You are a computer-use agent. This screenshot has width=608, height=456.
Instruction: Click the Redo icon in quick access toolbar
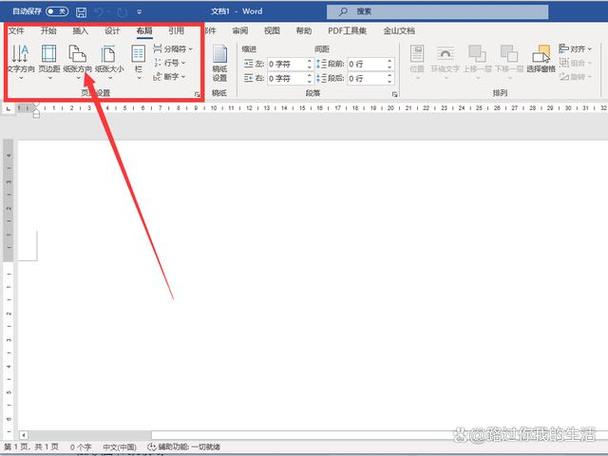click(122, 12)
